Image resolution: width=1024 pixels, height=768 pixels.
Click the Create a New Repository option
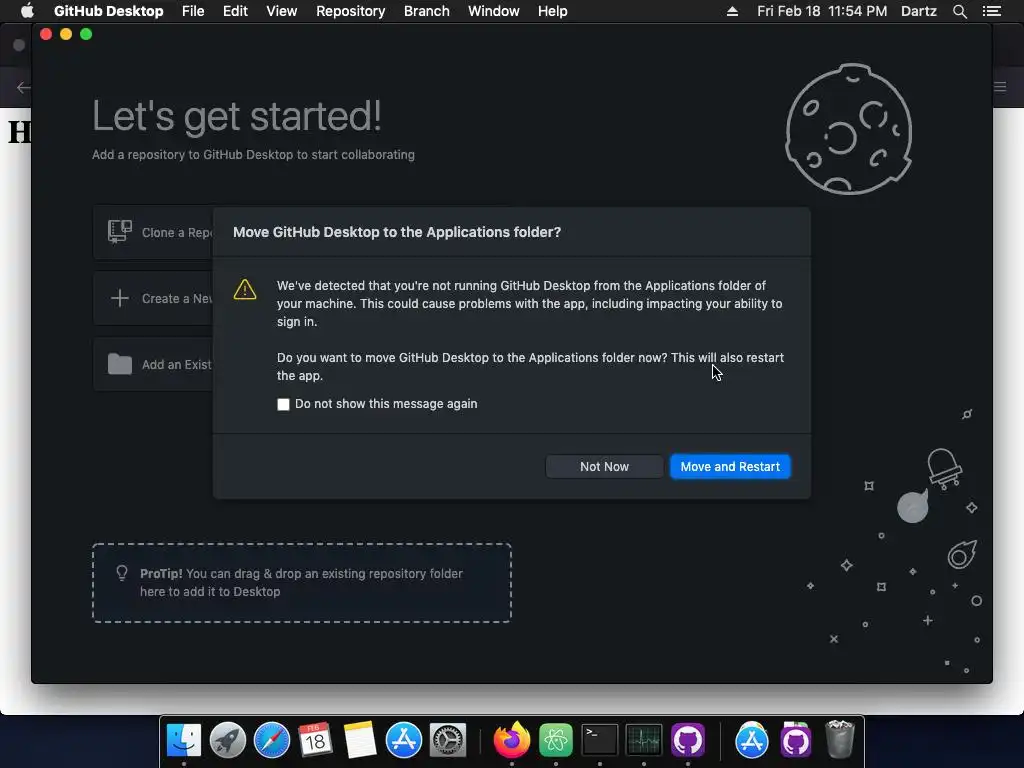(153, 298)
